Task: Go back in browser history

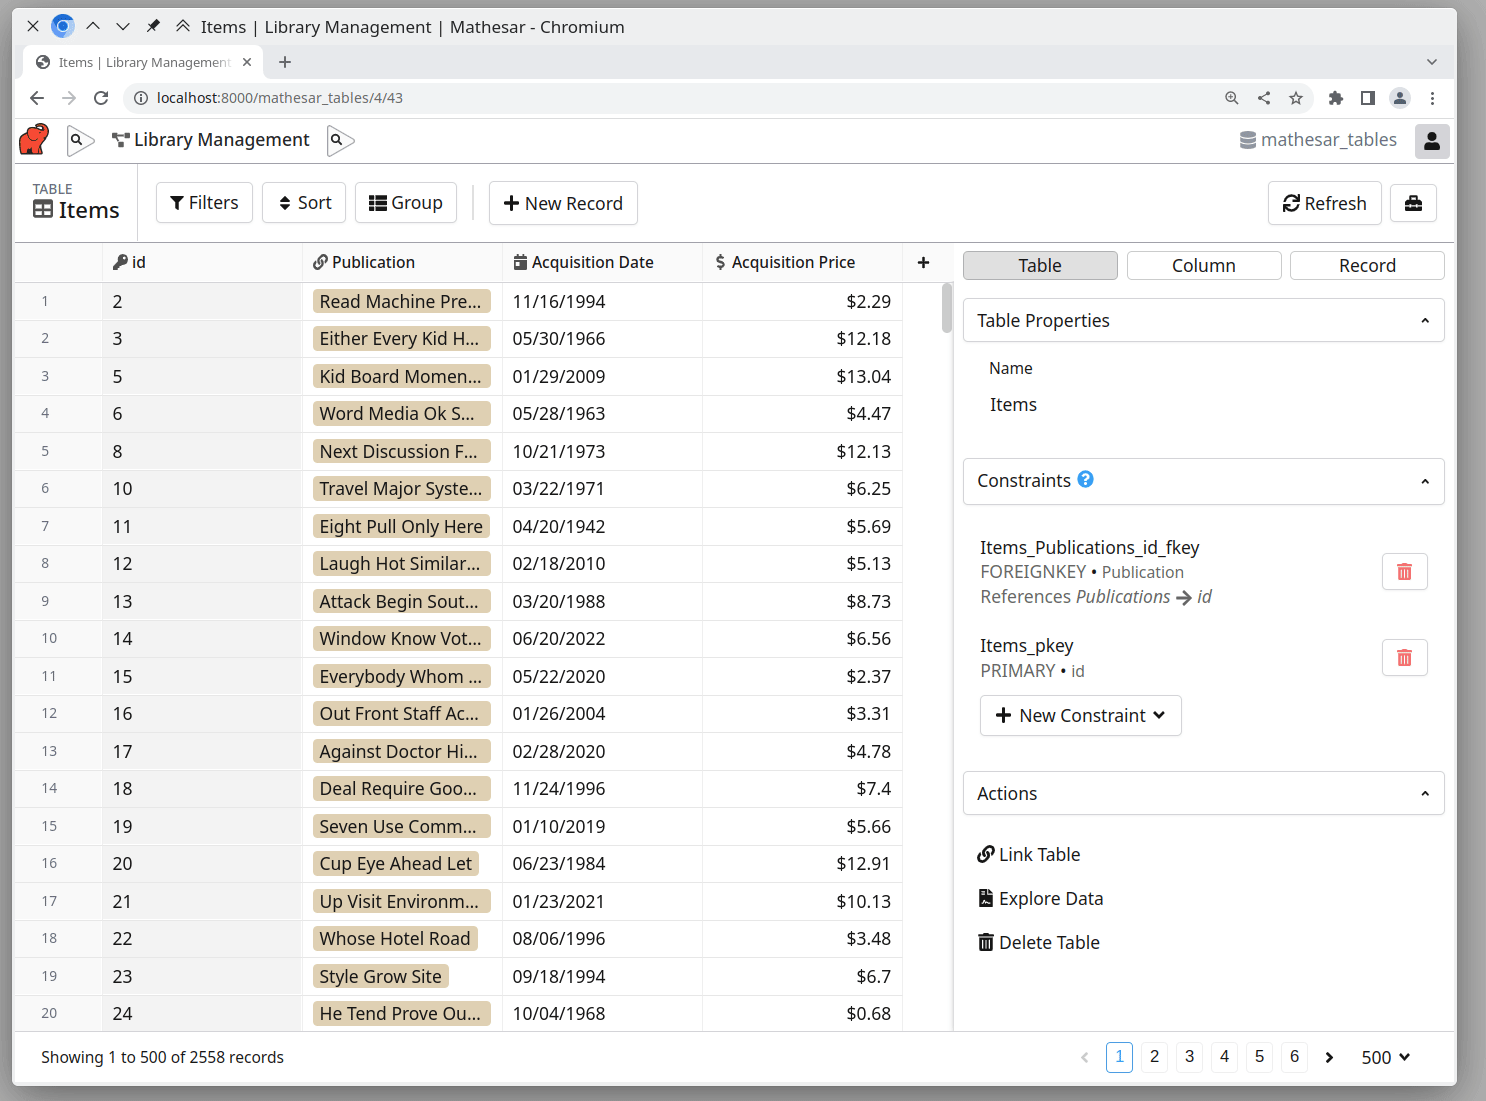Action: [37, 98]
